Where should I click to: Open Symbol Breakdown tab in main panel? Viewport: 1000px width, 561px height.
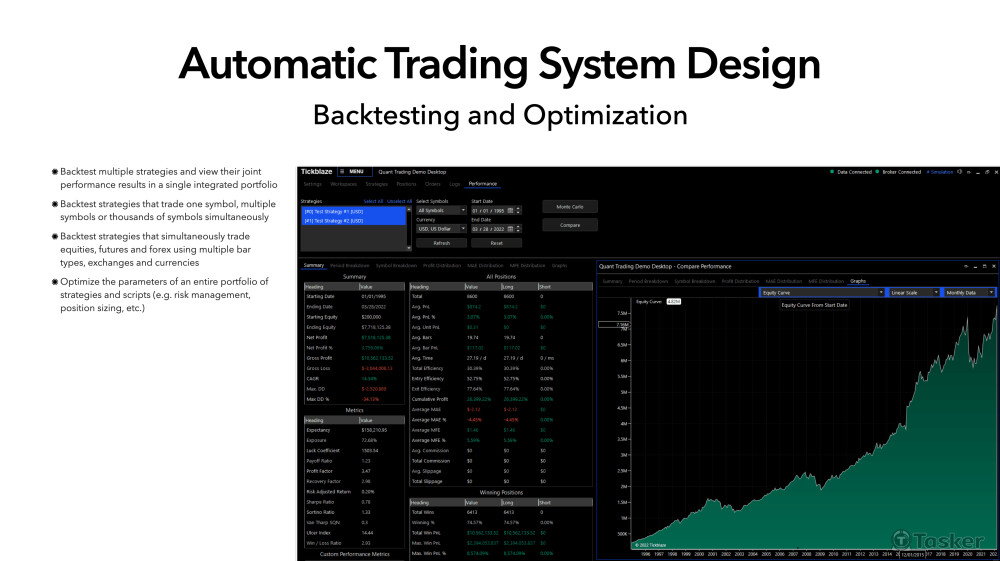pyautogui.click(x=396, y=265)
